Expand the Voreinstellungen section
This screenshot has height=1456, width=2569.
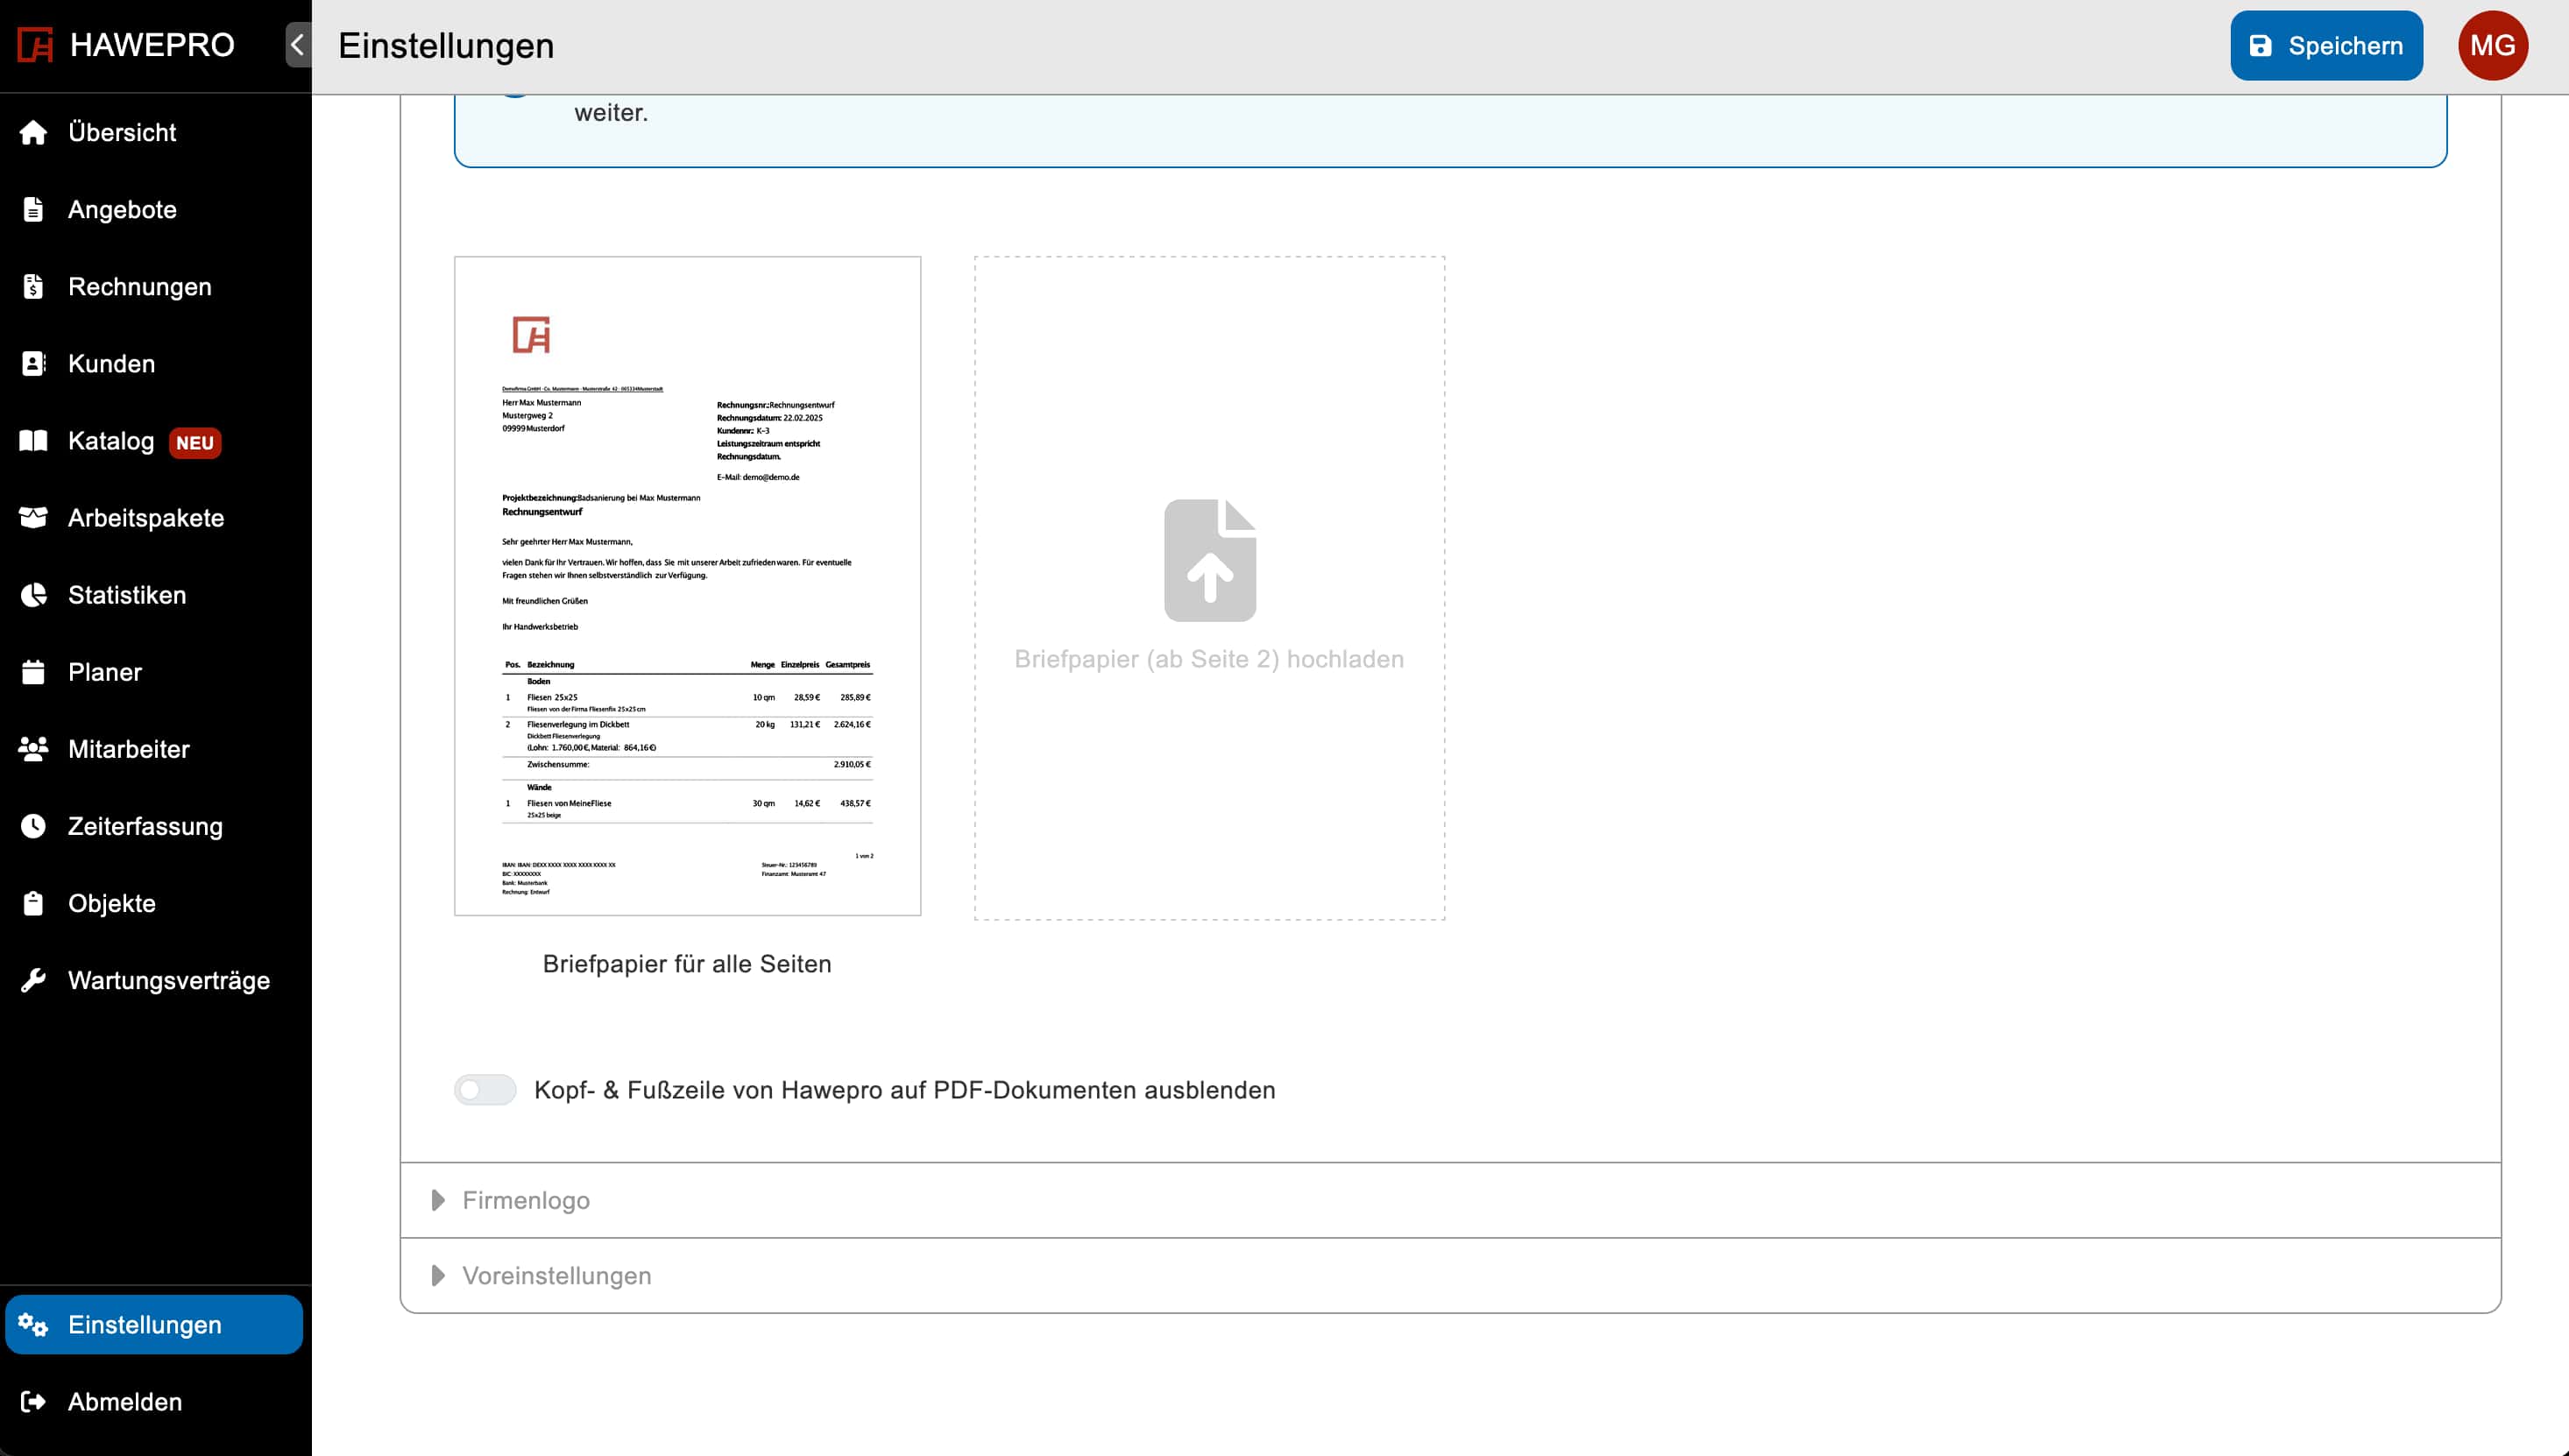[555, 1276]
